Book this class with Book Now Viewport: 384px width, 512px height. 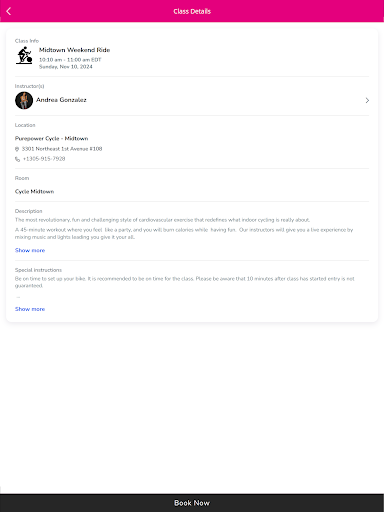tap(192, 503)
